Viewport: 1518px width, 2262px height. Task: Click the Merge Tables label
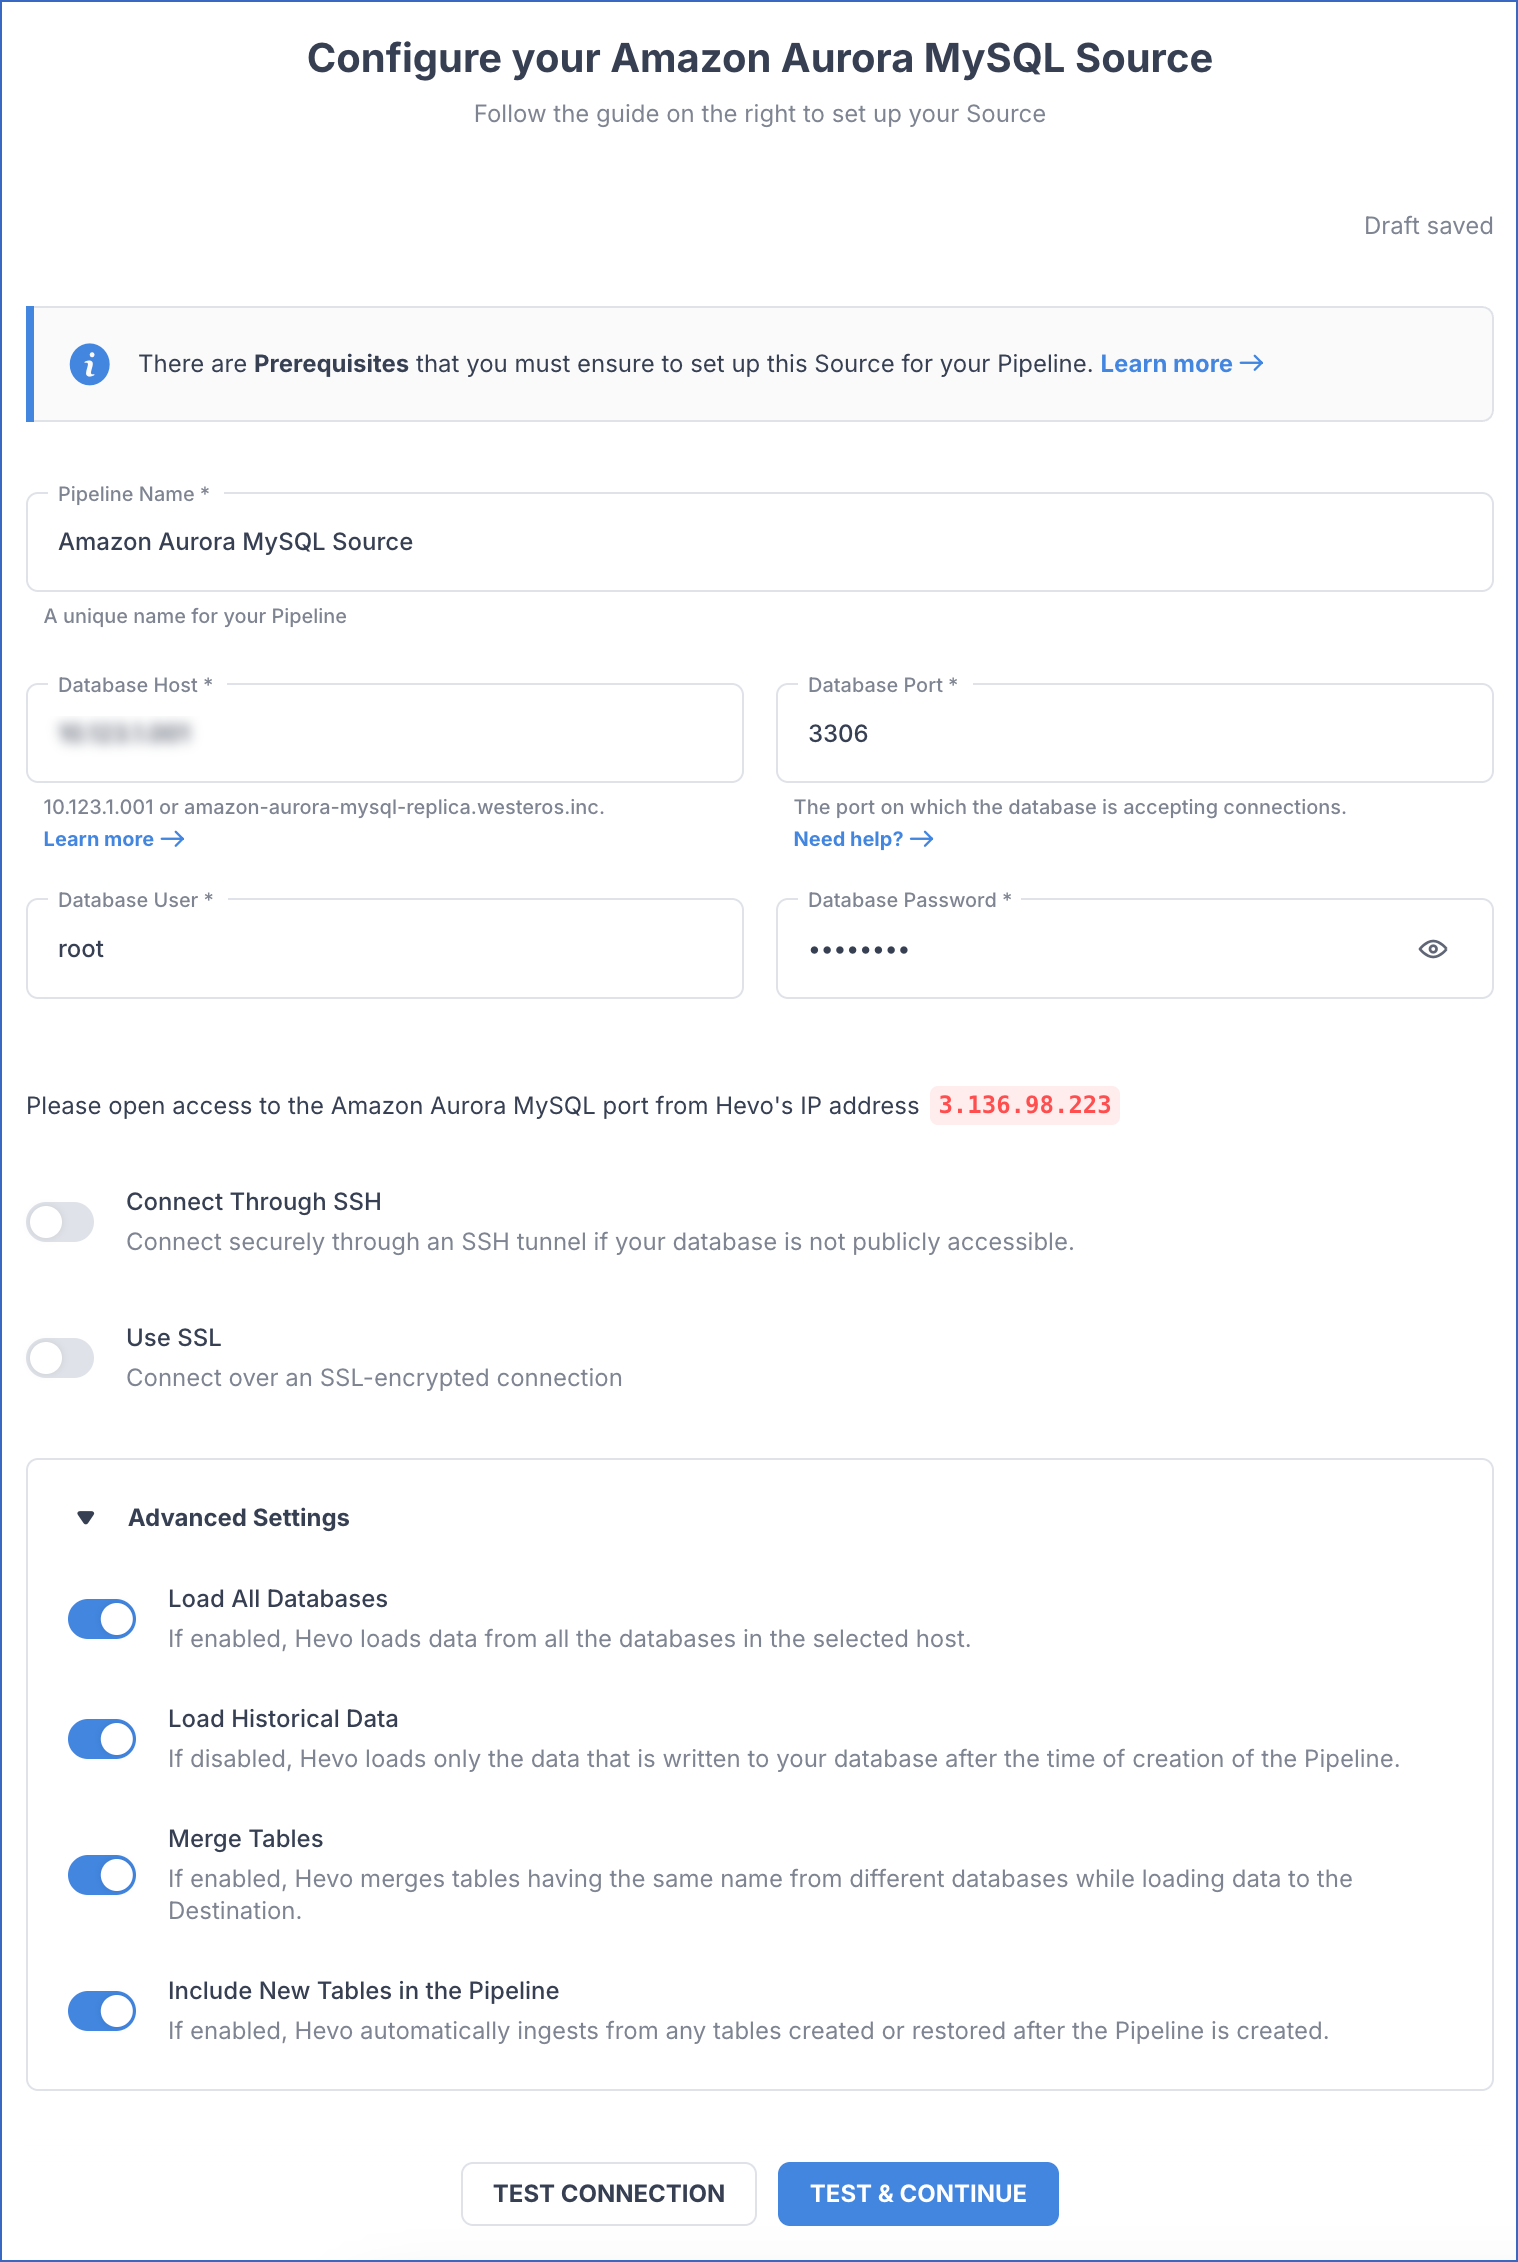(x=246, y=1838)
